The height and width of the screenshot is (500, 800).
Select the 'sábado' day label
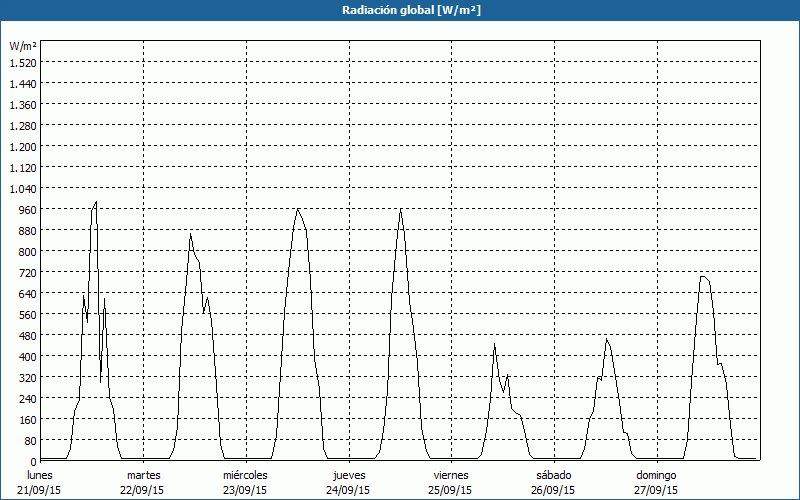(x=554, y=475)
